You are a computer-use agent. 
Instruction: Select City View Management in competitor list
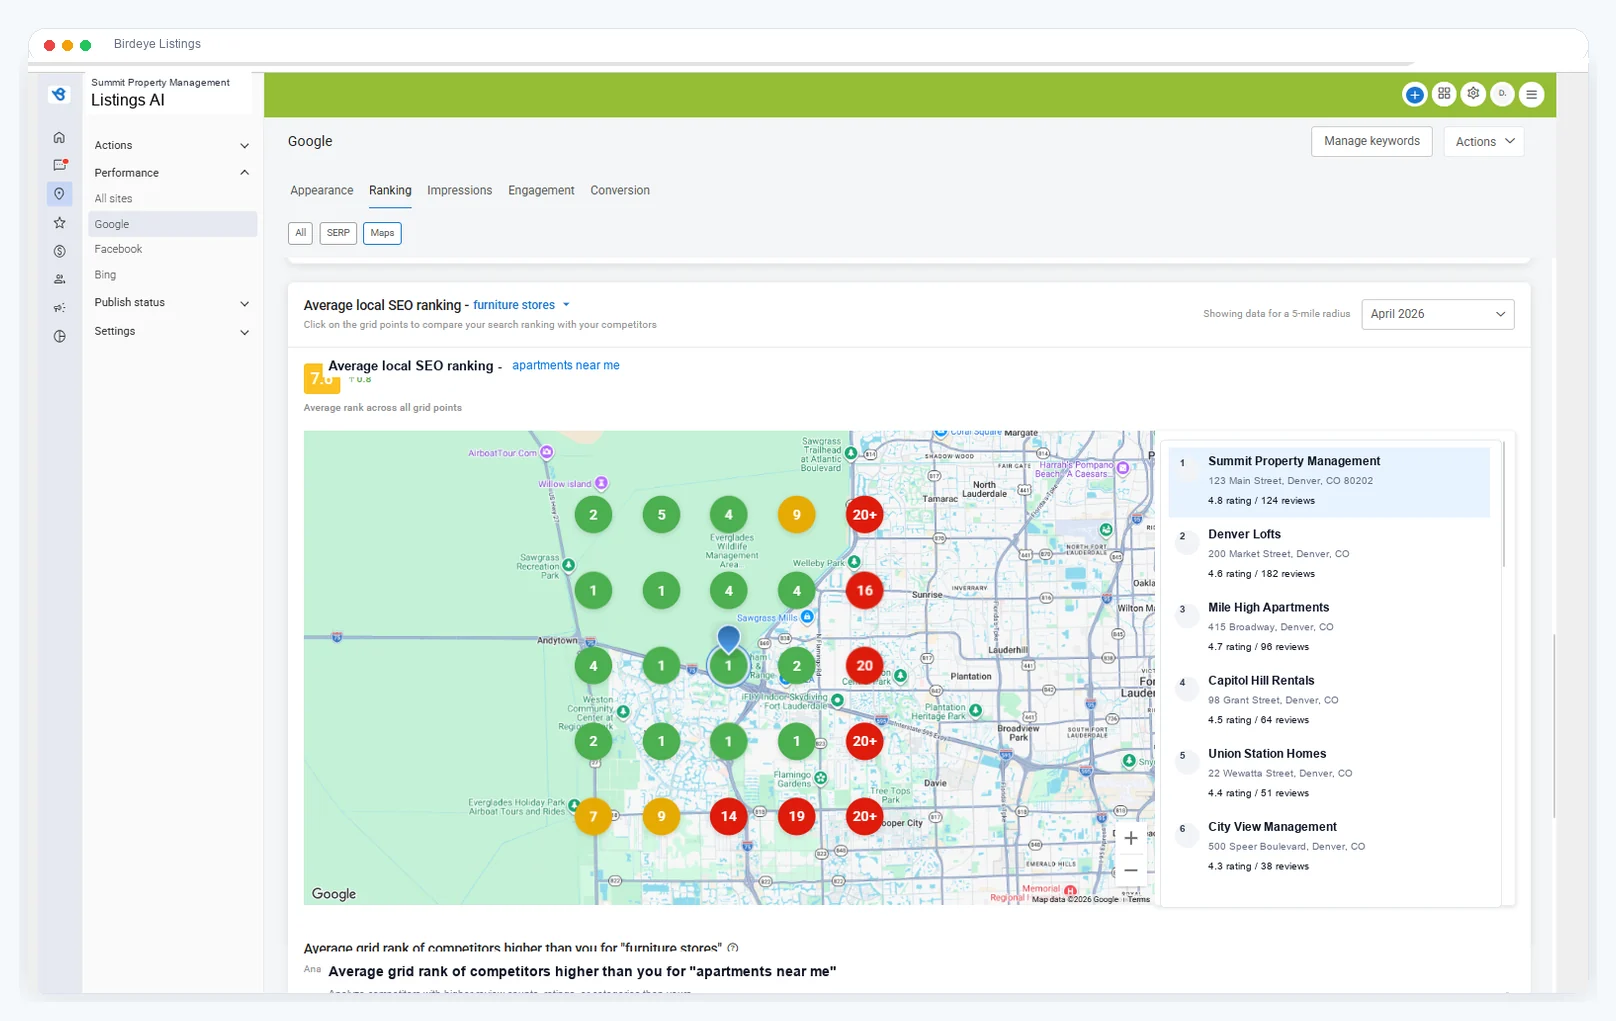tap(1329, 846)
